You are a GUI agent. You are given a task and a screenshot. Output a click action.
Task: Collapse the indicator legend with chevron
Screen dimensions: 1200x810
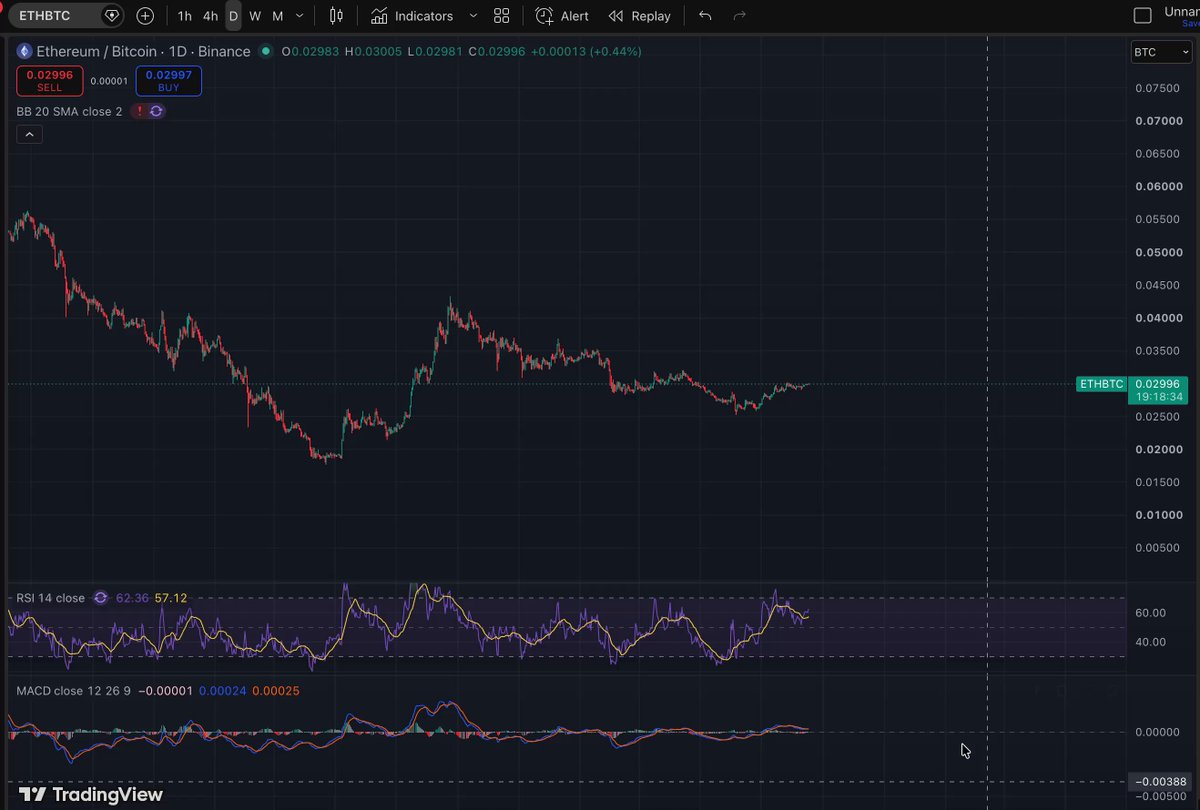pyautogui.click(x=29, y=136)
